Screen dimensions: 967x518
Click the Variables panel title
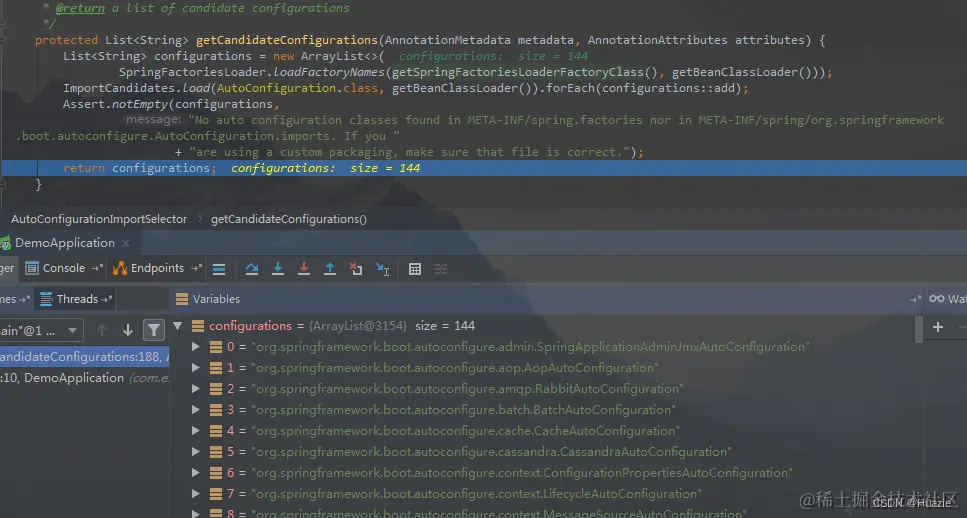click(216, 299)
